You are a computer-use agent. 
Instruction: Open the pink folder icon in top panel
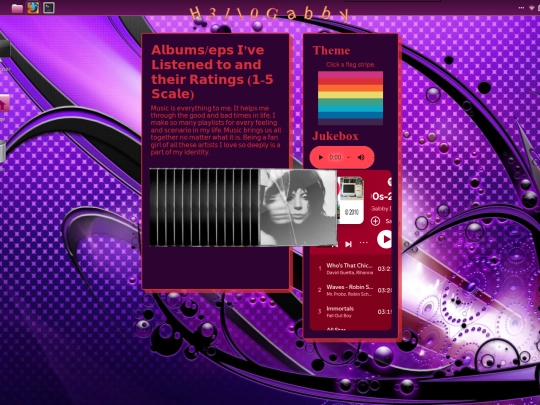(x=17, y=8)
